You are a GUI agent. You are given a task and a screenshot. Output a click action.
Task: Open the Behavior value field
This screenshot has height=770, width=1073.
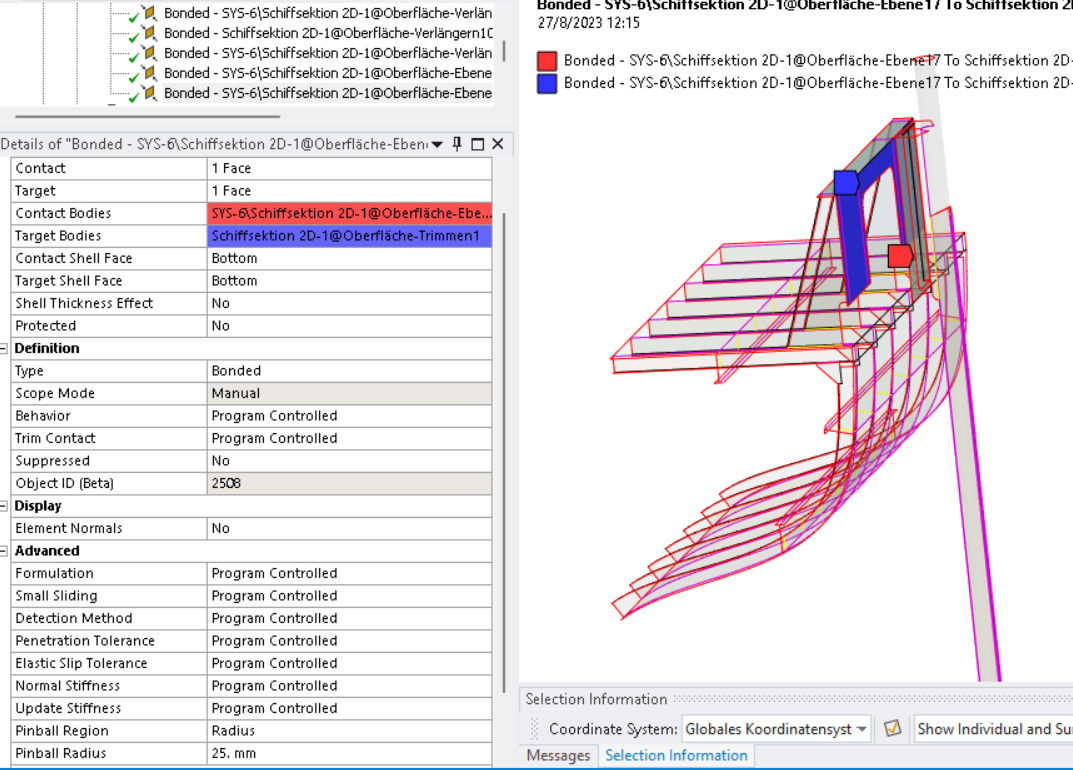[x=350, y=416]
